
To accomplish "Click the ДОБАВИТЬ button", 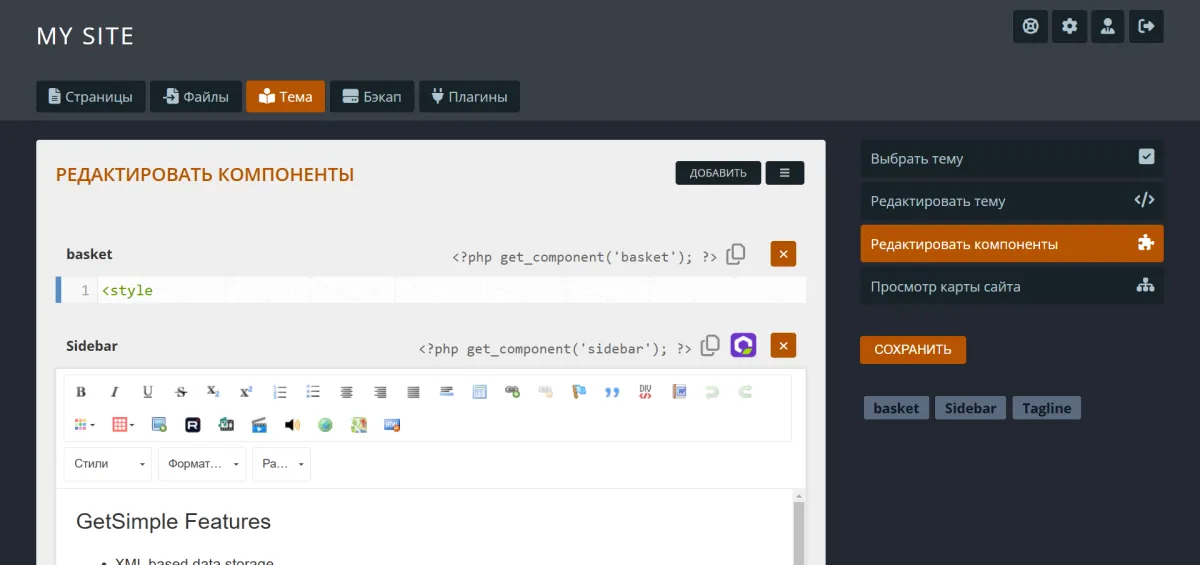I will pyautogui.click(x=718, y=173).
